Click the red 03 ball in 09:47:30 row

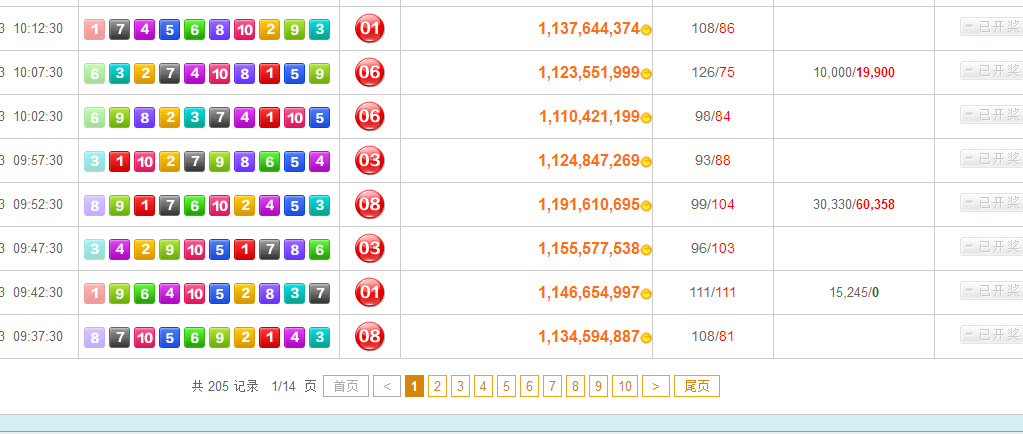click(369, 249)
